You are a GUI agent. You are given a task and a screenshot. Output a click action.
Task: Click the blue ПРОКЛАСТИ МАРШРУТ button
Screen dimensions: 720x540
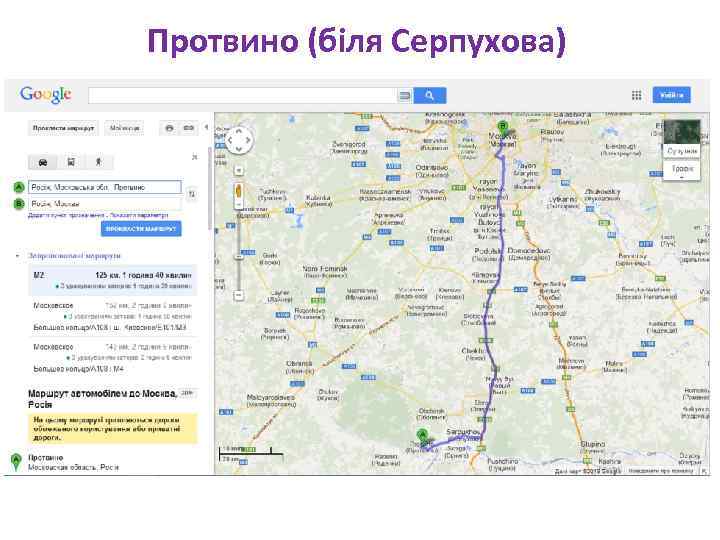coord(141,229)
